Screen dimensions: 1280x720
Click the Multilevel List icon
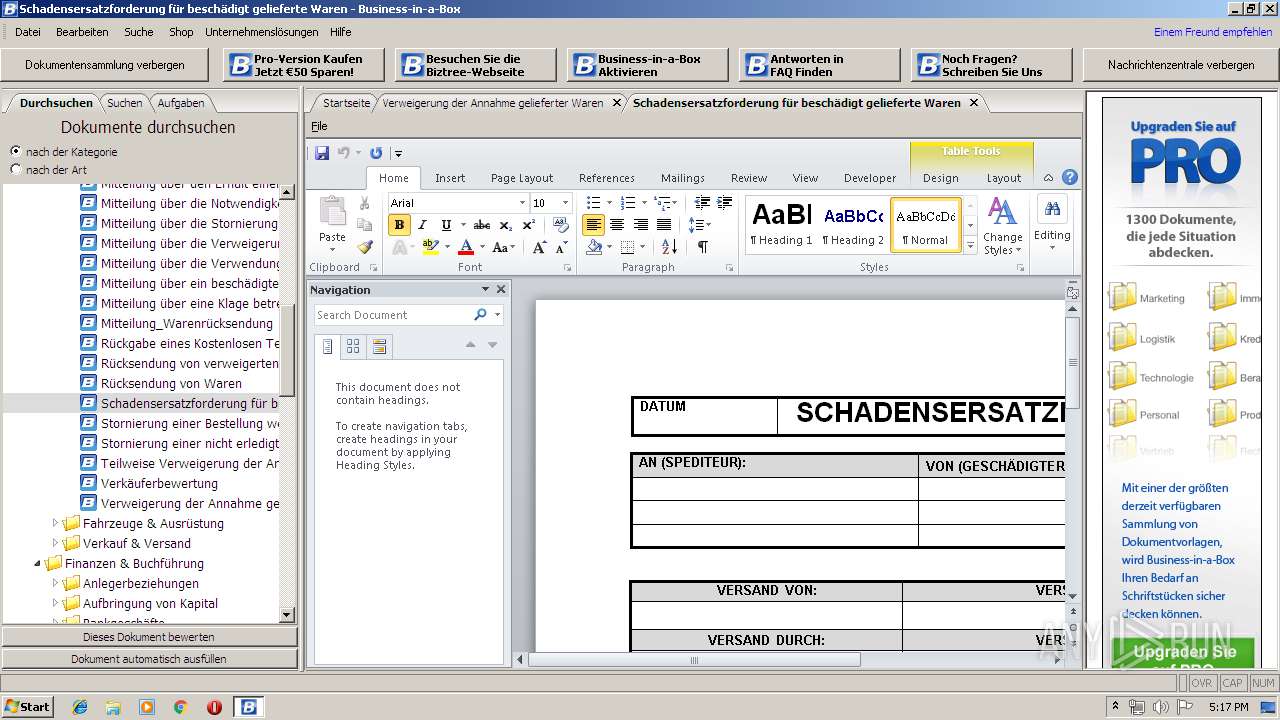pyautogui.click(x=660, y=203)
